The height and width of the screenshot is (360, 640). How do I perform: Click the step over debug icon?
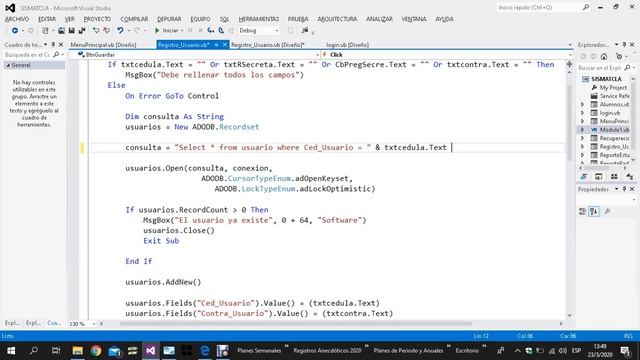[221, 31]
